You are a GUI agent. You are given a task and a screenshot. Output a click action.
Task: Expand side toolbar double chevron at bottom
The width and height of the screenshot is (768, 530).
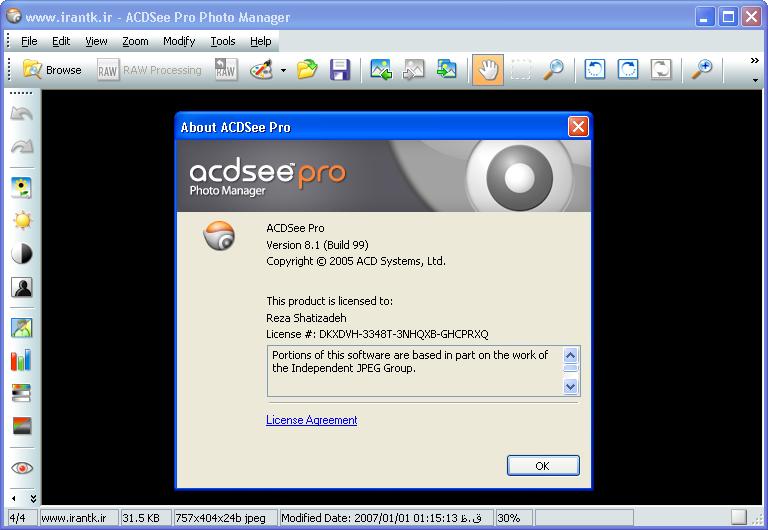tap(33, 499)
